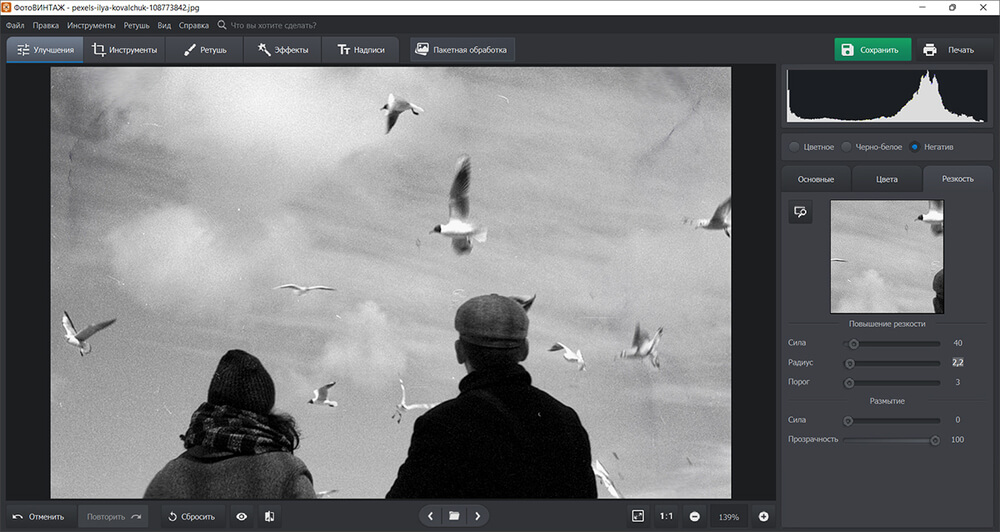Open the folder browse icon

[454, 516]
